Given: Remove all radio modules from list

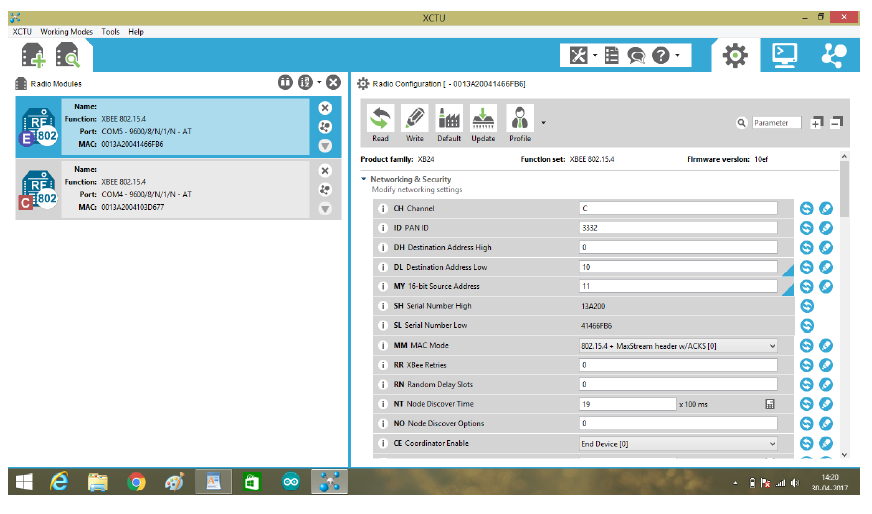Looking at the screenshot, I should pyautogui.click(x=333, y=83).
